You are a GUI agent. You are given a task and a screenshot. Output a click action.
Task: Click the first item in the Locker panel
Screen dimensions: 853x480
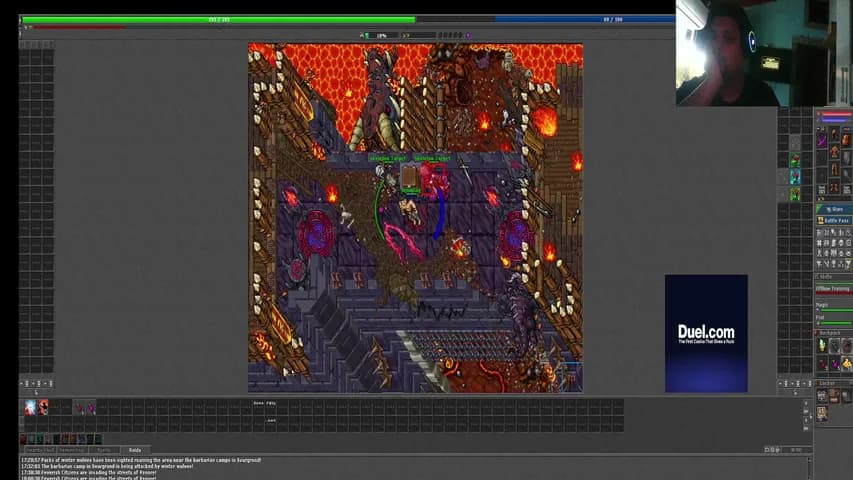[822, 396]
